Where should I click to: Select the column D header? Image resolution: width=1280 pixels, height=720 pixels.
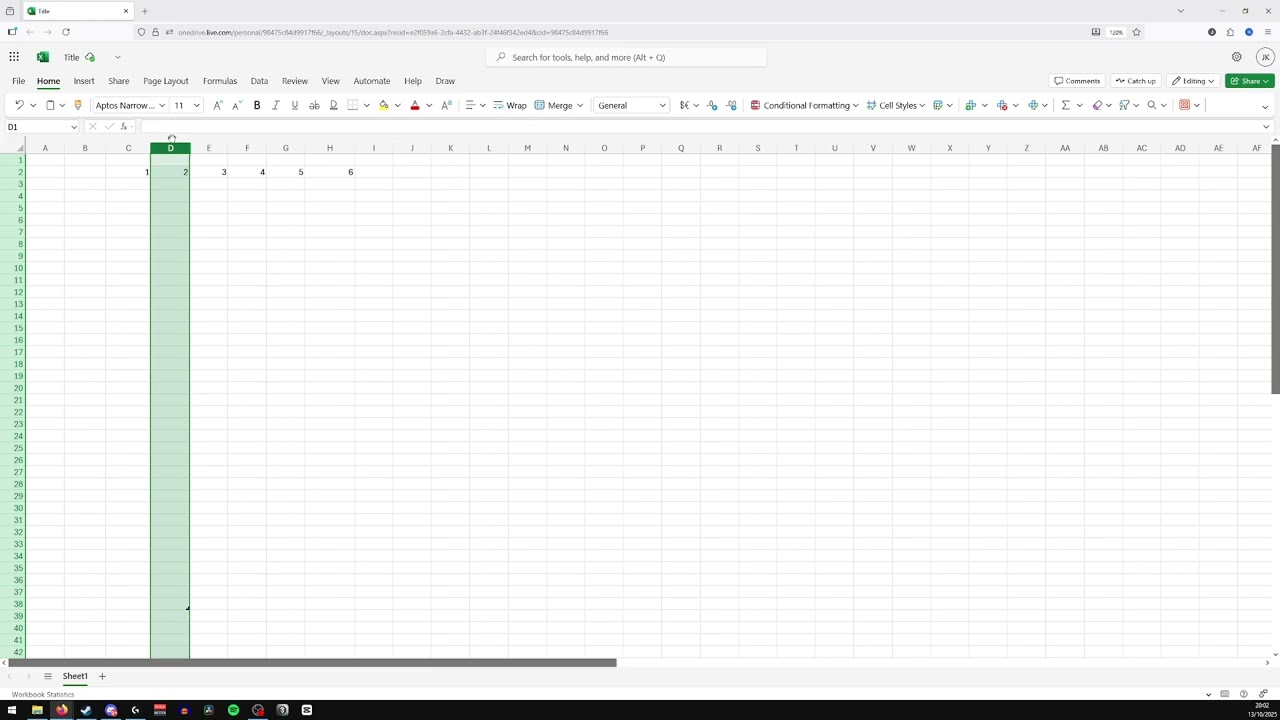(x=170, y=148)
